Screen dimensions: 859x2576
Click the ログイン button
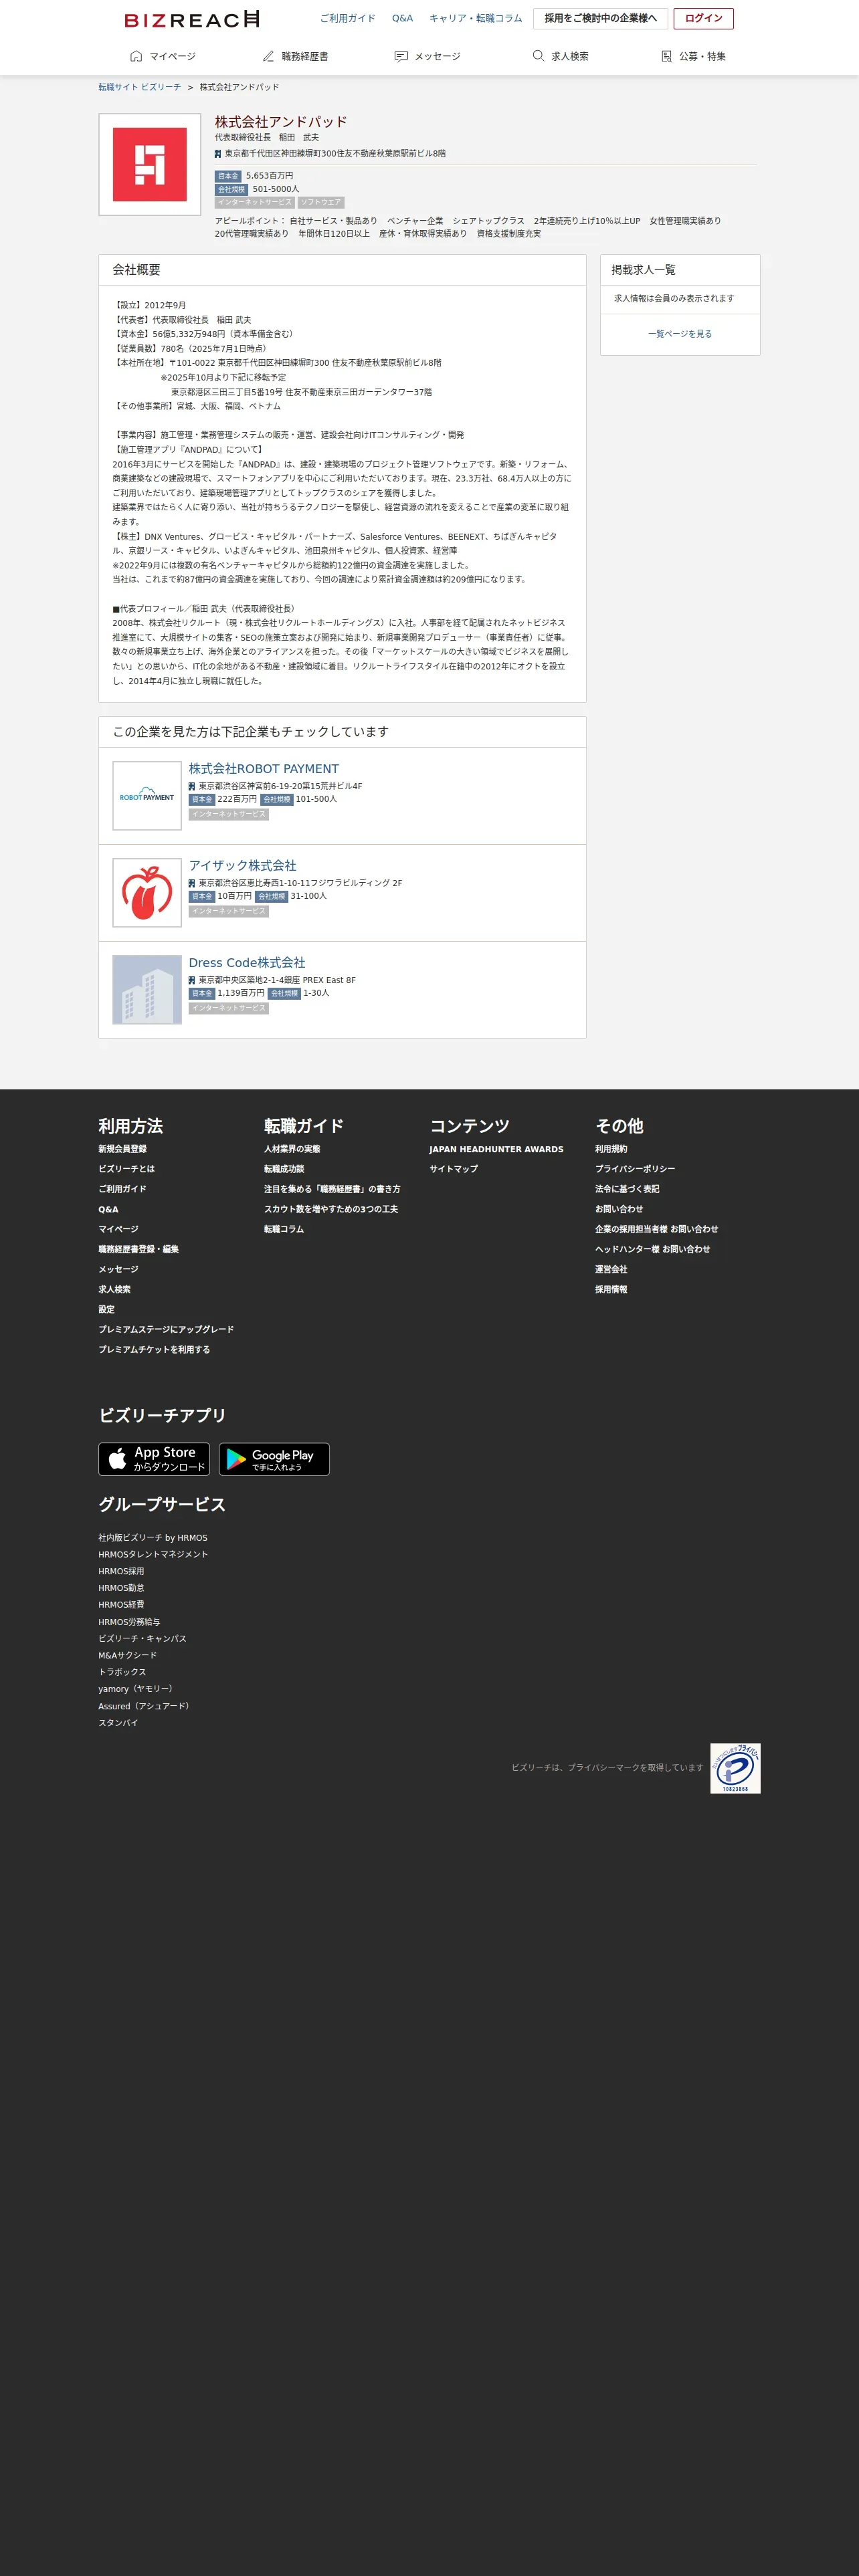[703, 18]
